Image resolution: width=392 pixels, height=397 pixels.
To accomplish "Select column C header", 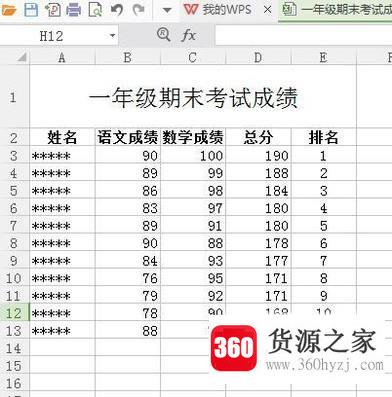I will point(193,57).
